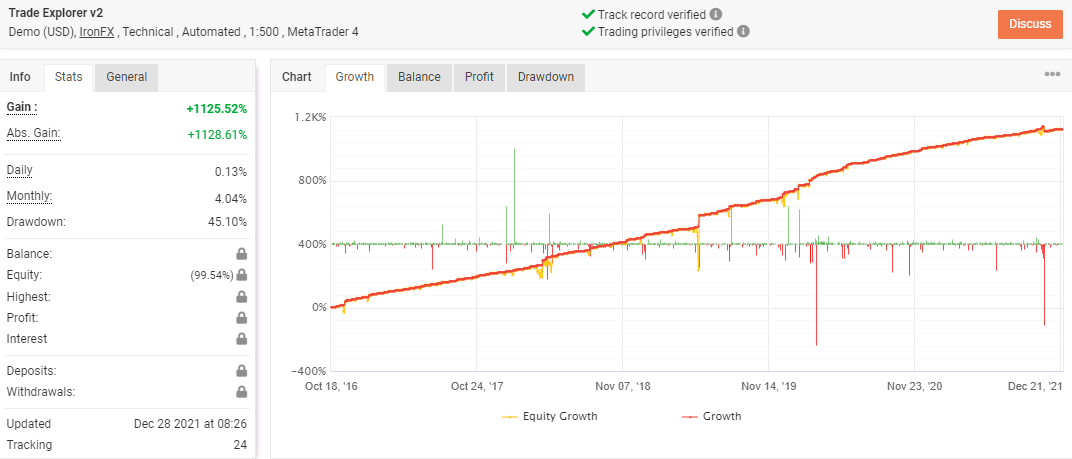The width and height of the screenshot is (1072, 459).
Task: Open the IronFX broker link
Action: click(98, 31)
